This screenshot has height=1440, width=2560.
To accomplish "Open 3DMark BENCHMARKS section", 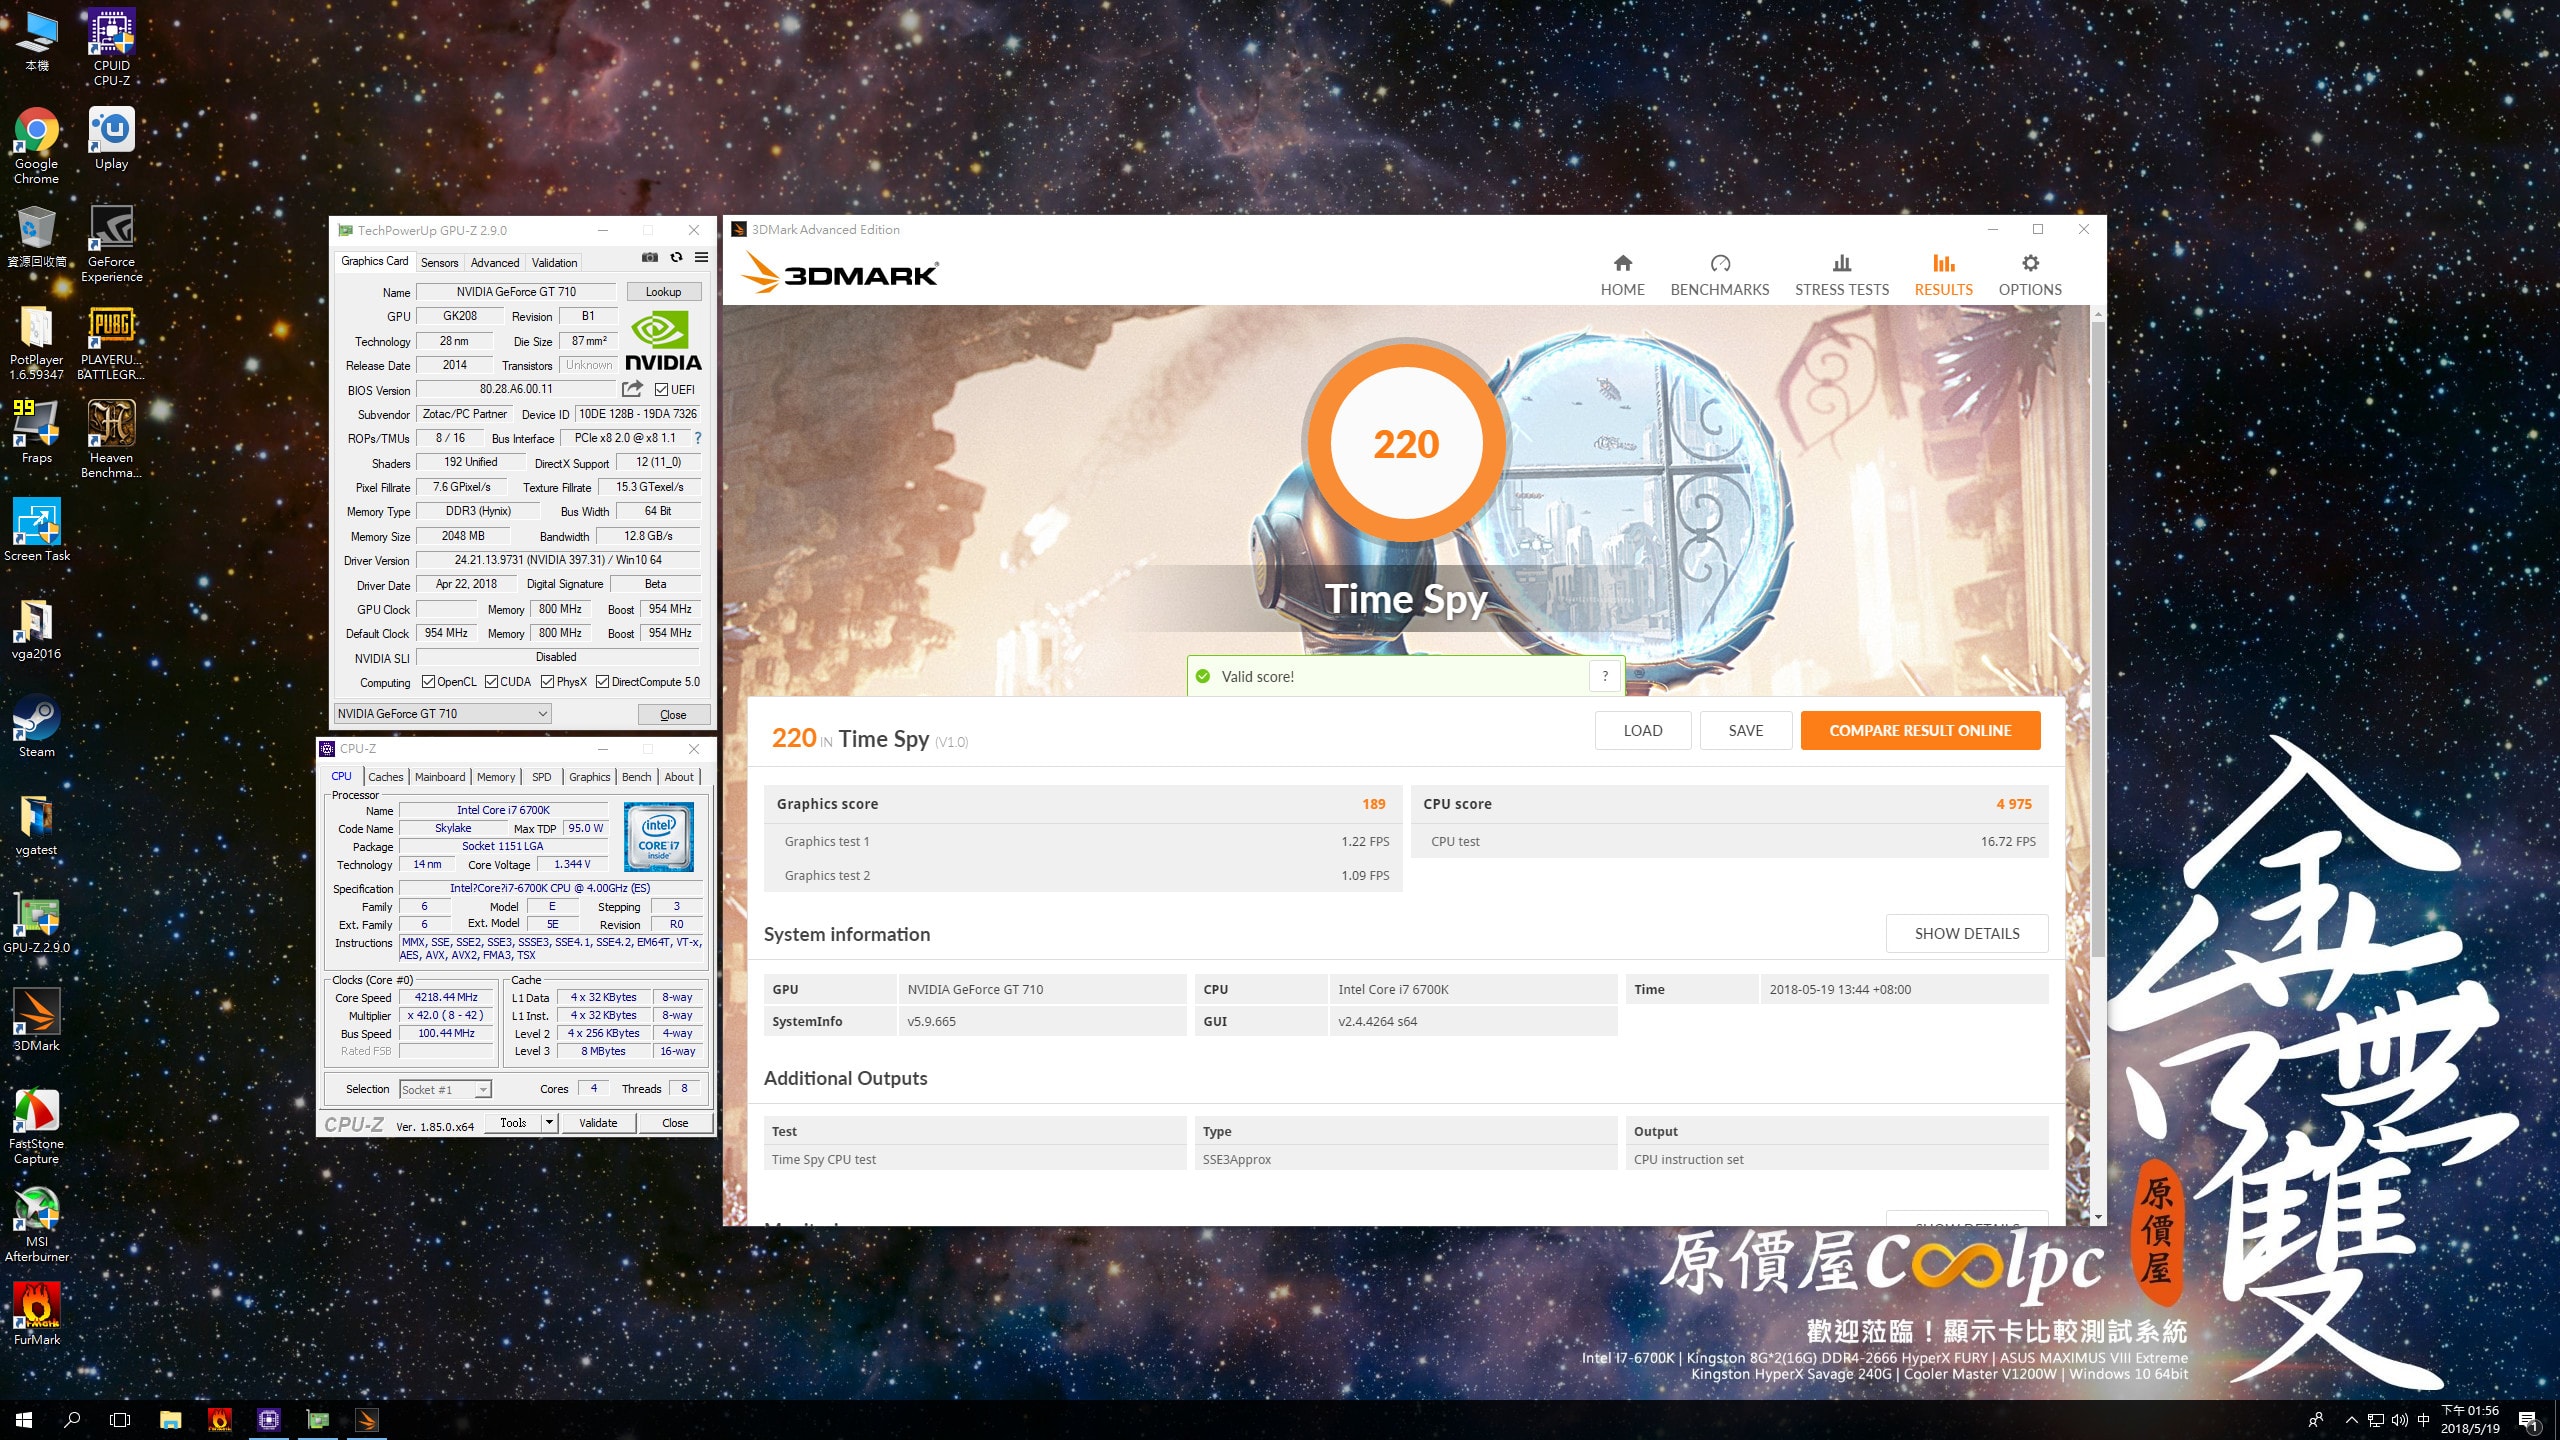I will (1720, 275).
